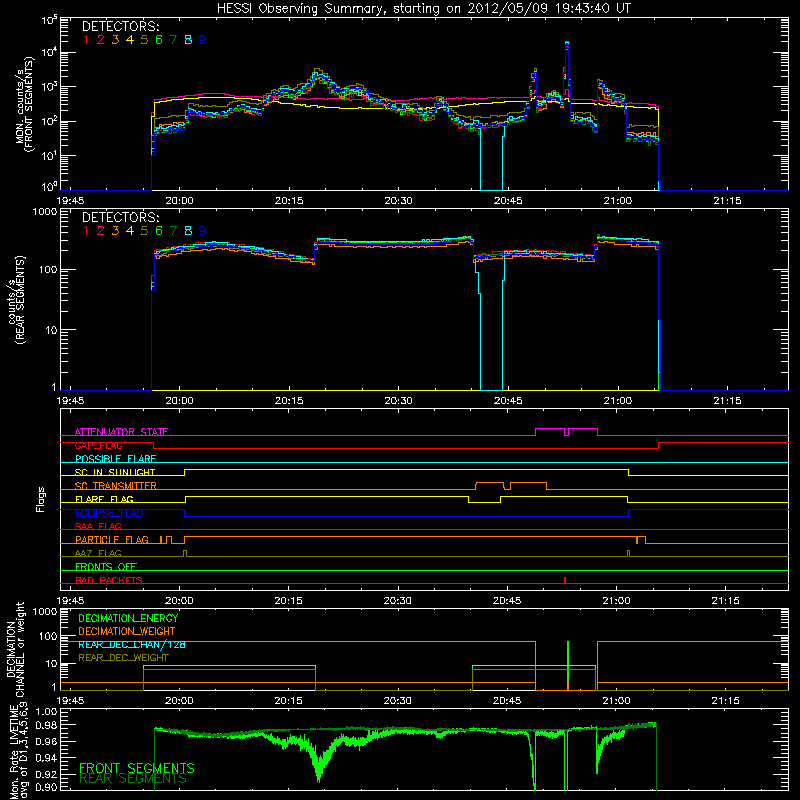Viewport: 800px width, 800px height.
Task: Select yellow detector 4 in front segments legend
Action: coord(130,40)
